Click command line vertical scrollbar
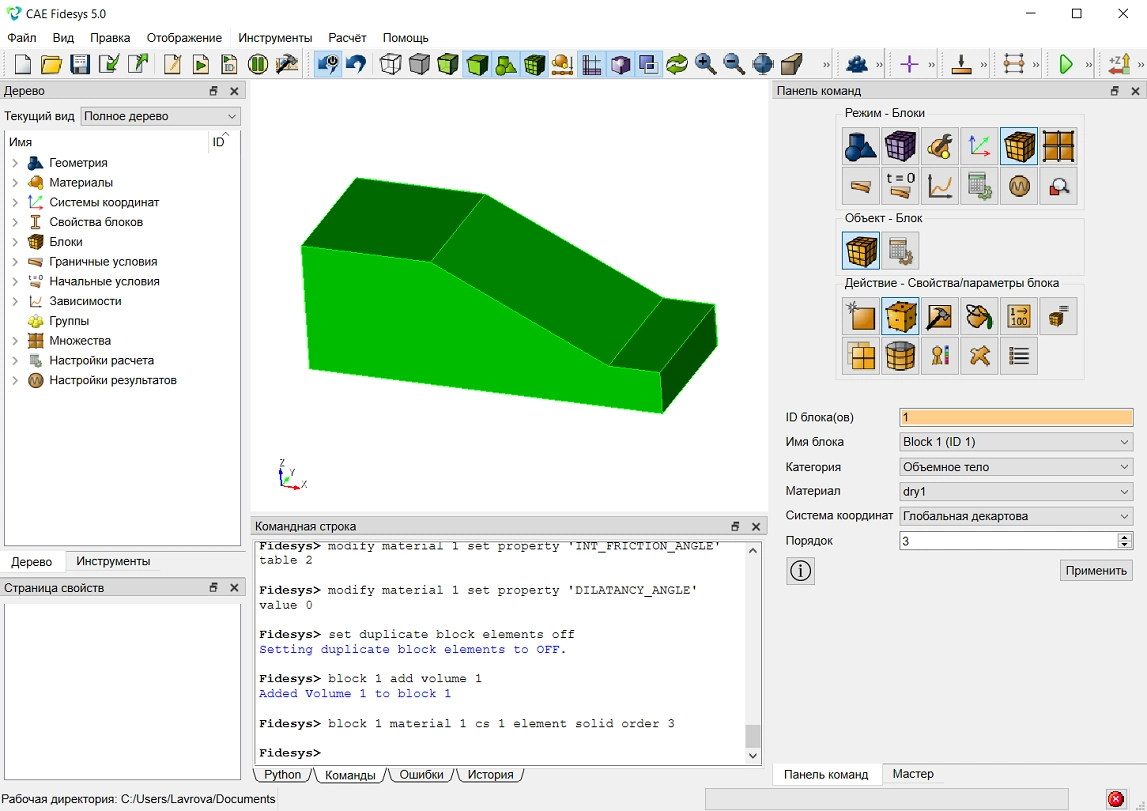 (753, 652)
